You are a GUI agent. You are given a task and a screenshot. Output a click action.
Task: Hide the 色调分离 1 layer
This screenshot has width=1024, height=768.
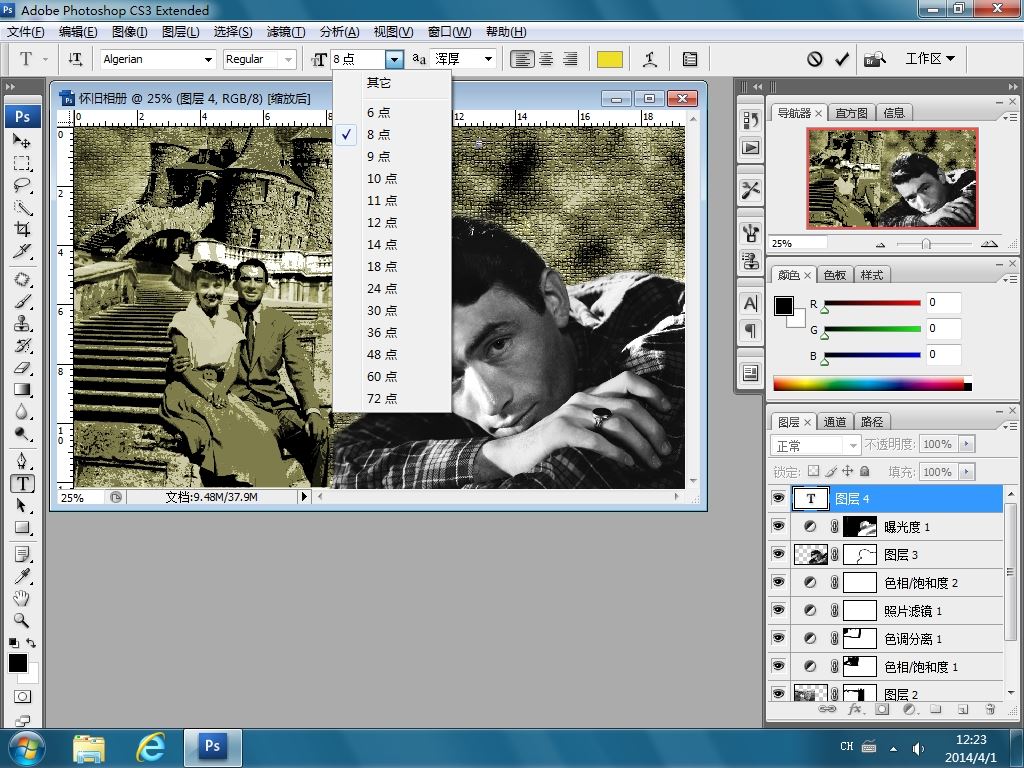point(778,639)
